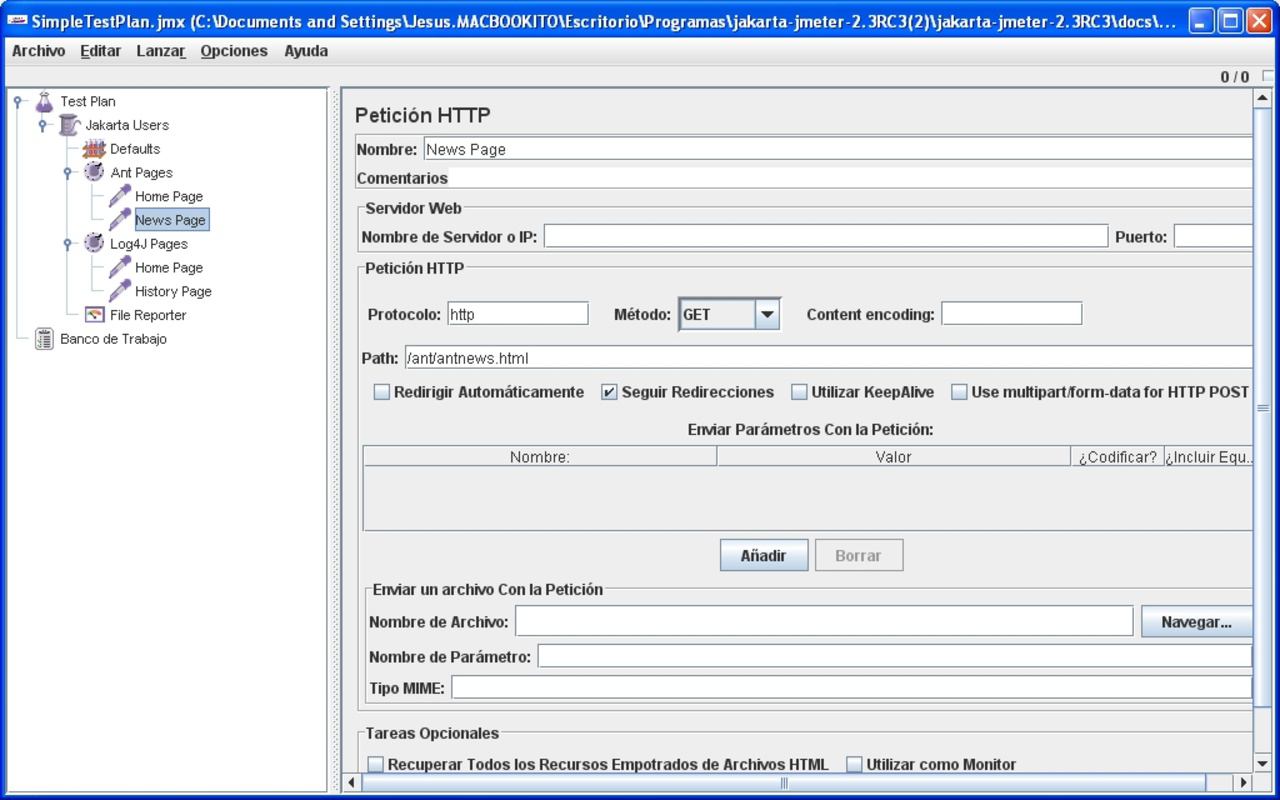Check Recuperar Todos los Recursos Empotrados
1280x800 pixels.
(375, 764)
